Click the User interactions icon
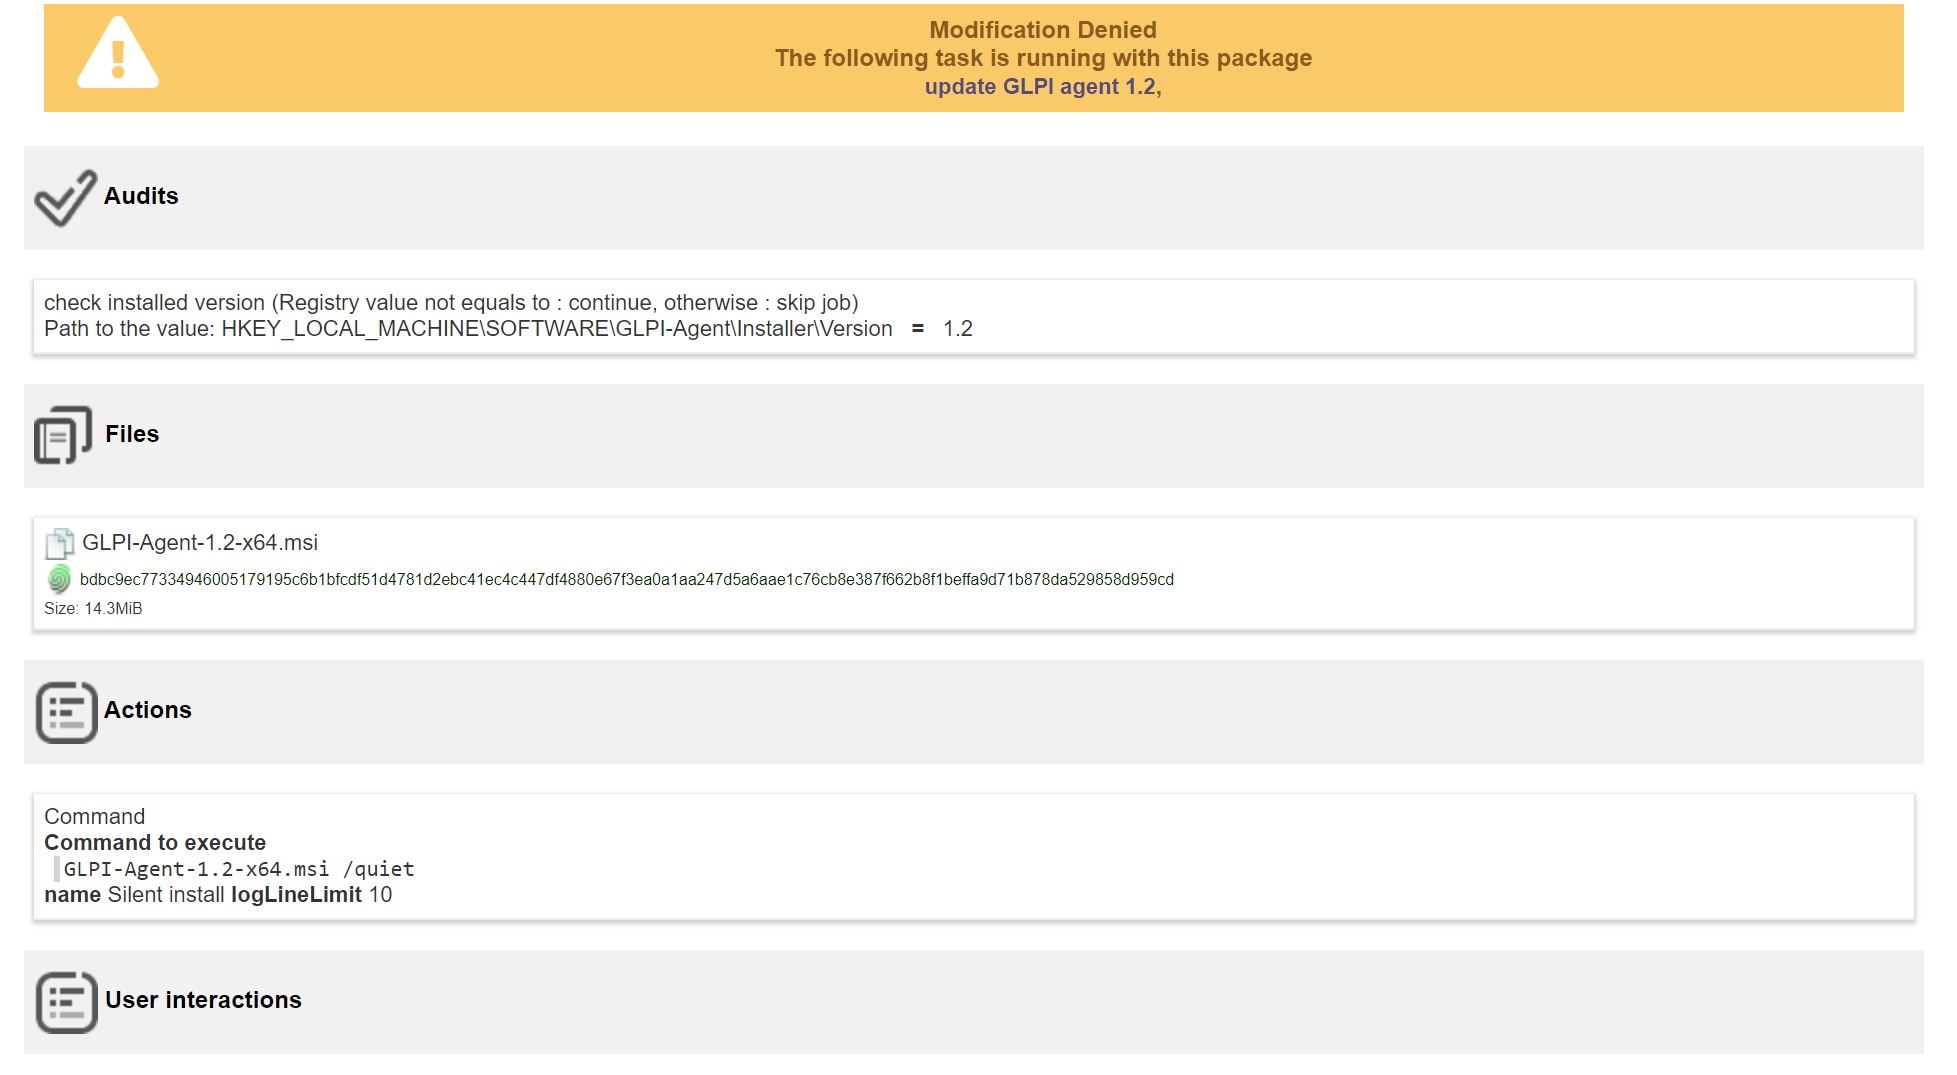1957x1075 pixels. 66,1001
